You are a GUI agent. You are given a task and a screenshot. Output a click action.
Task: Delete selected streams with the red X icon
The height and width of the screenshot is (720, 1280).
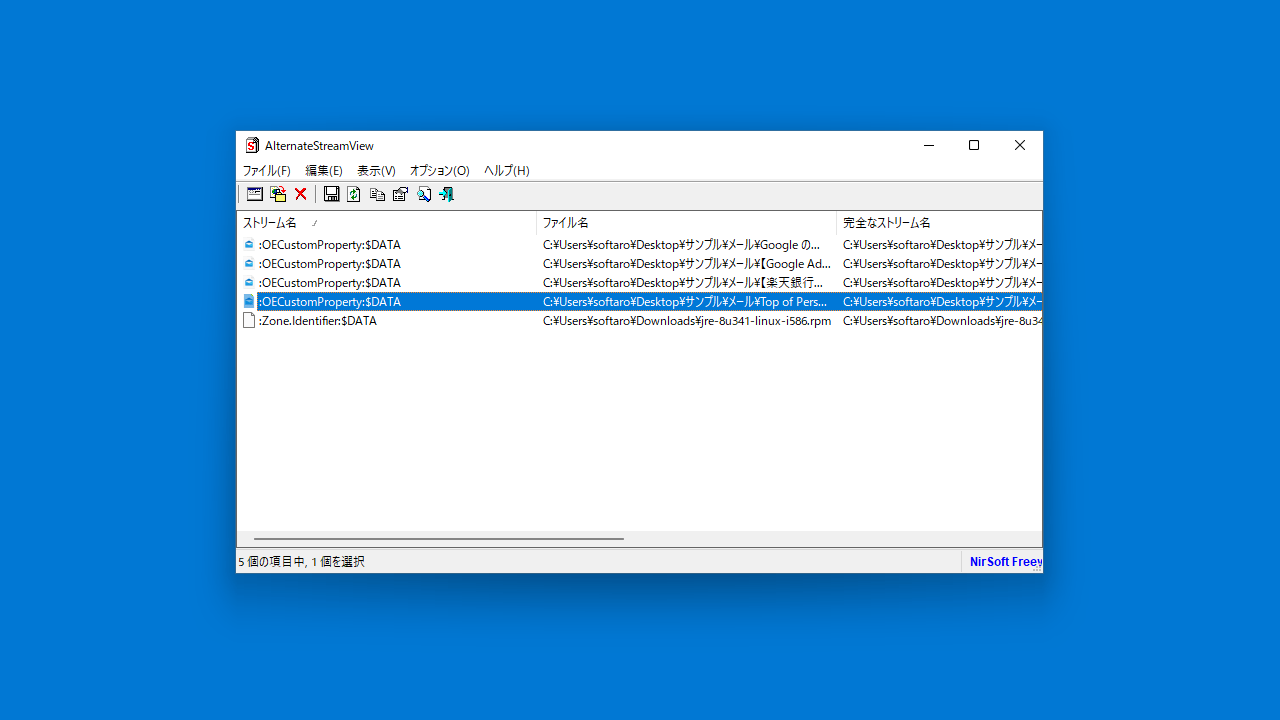pos(300,194)
